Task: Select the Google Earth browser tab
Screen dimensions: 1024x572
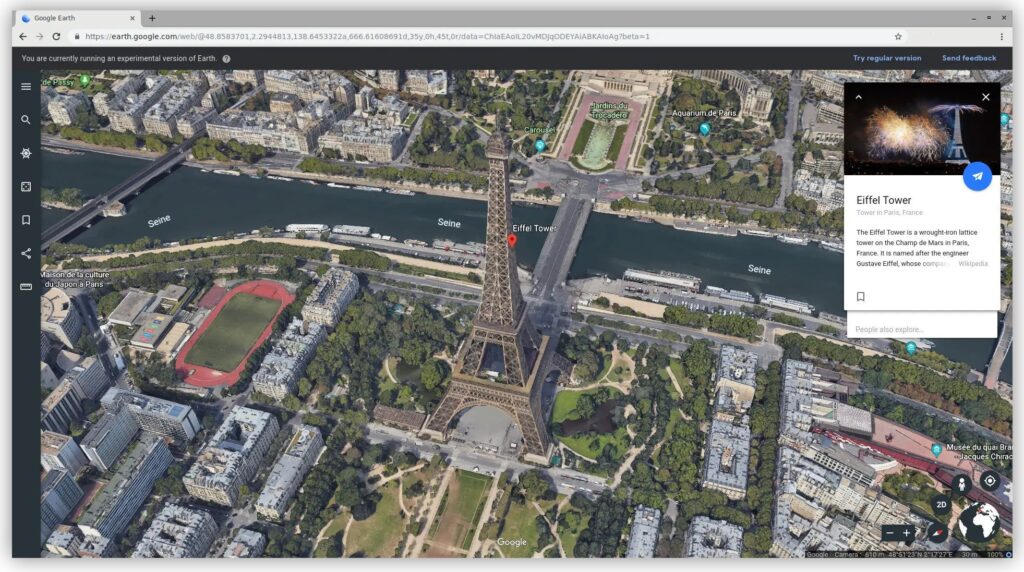Action: click(76, 18)
